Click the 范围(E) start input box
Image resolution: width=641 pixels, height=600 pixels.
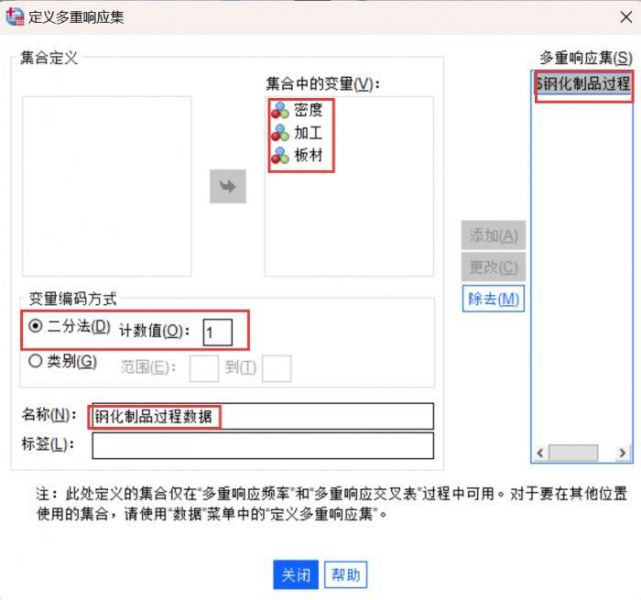pyautogui.click(x=204, y=368)
